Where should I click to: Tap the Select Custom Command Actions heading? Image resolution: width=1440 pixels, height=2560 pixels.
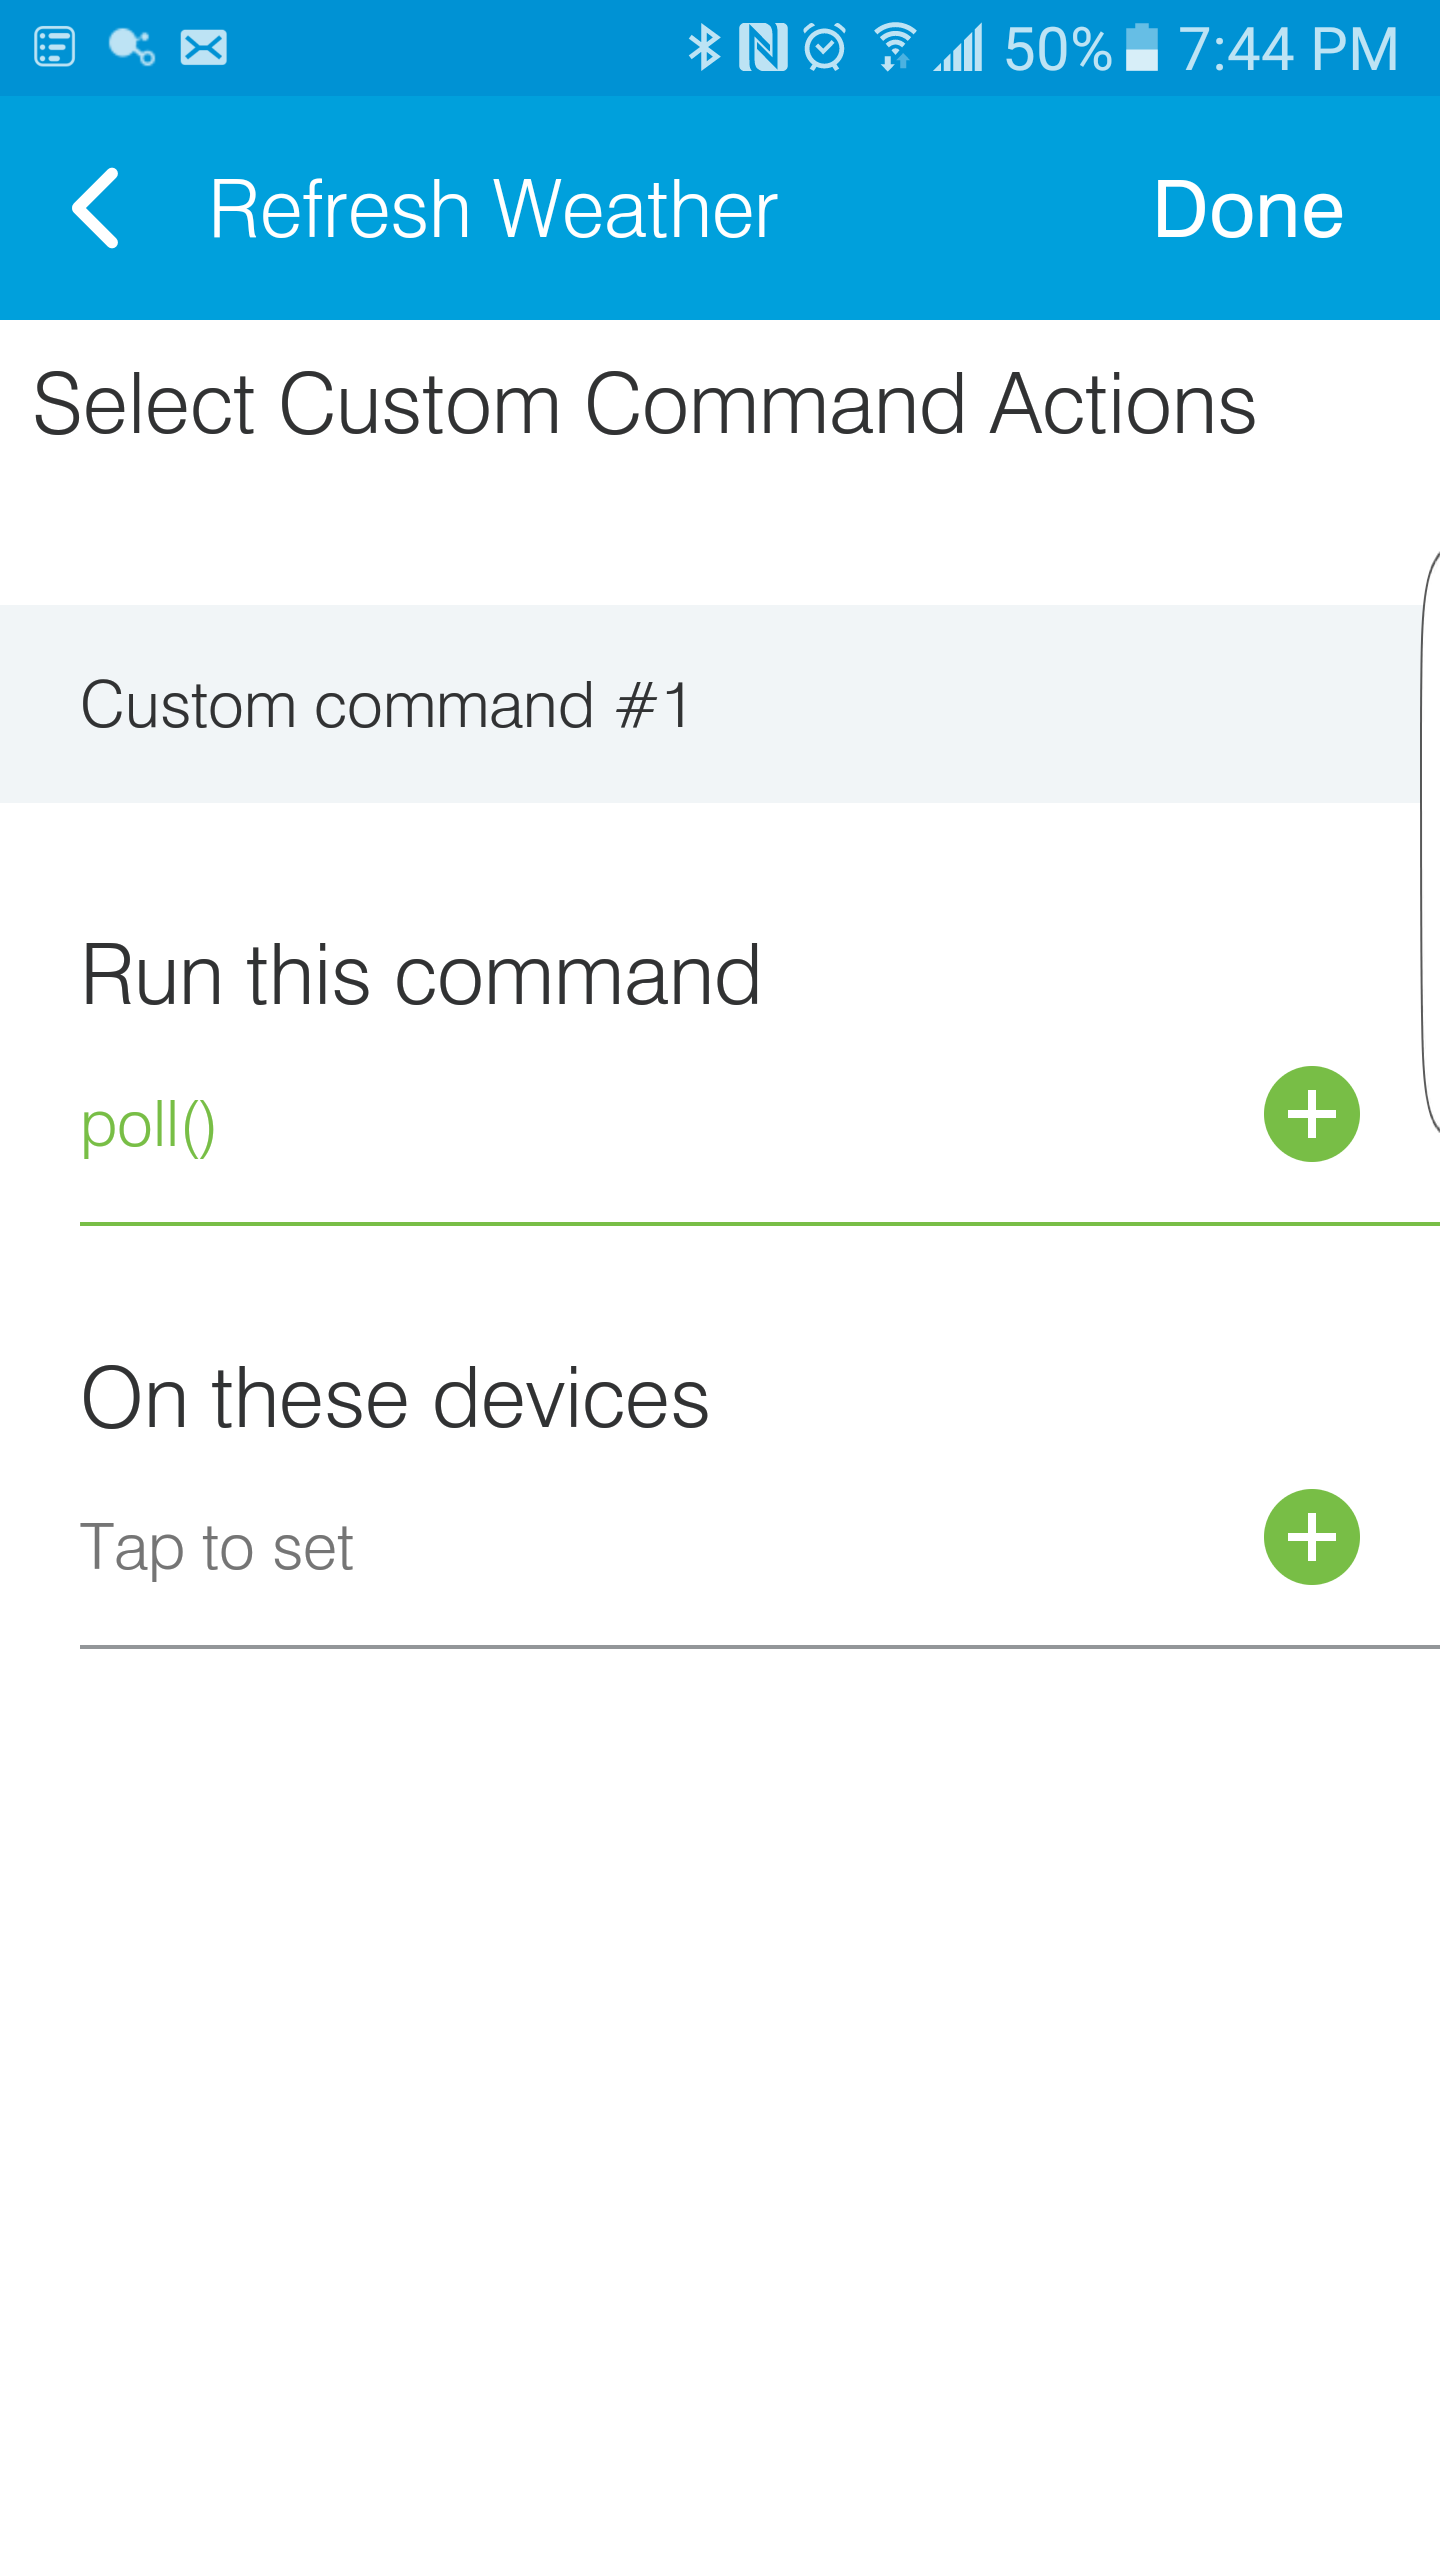[x=644, y=404]
